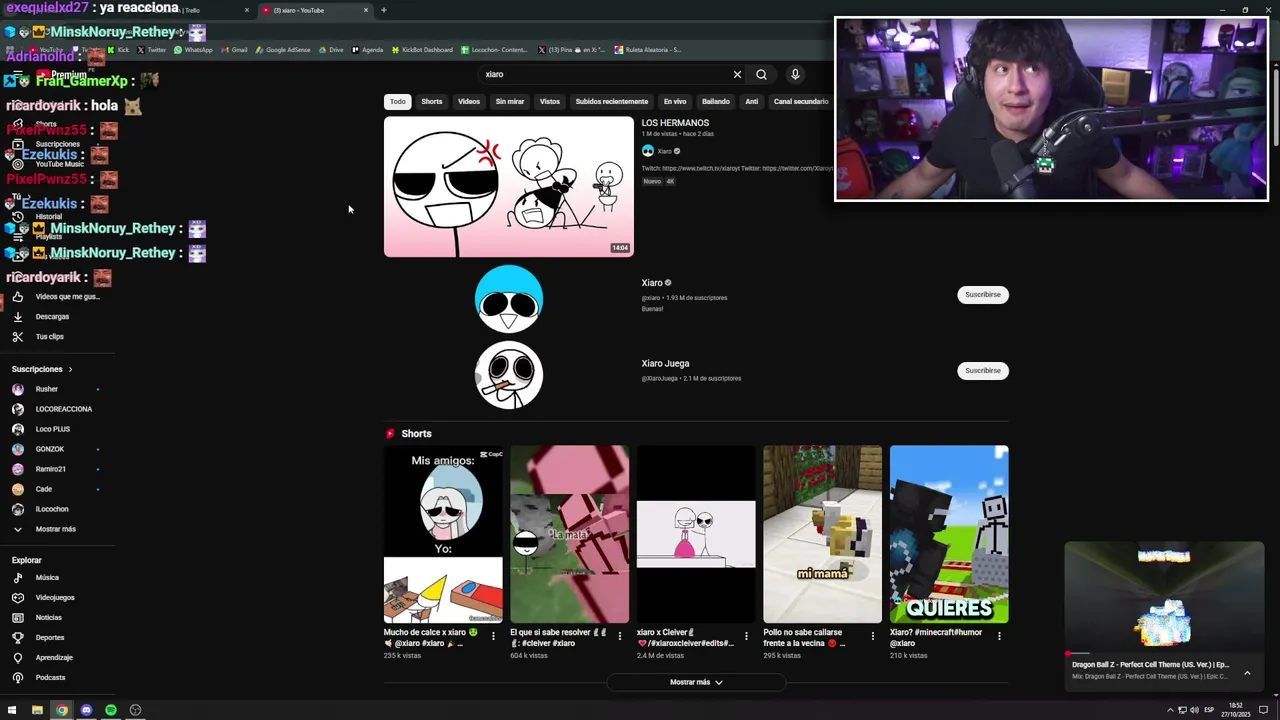Open the Música explore section
1280x720 pixels.
coord(47,578)
